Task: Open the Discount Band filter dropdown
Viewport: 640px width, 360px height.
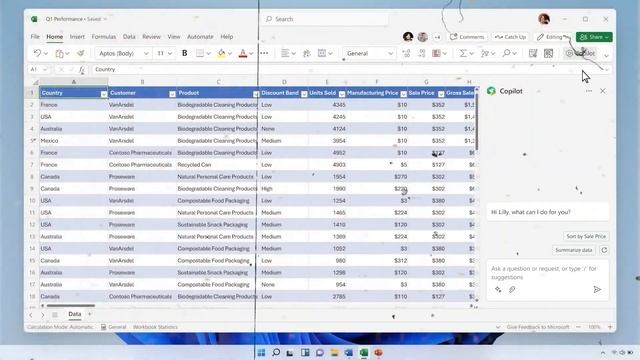Action: pos(304,94)
